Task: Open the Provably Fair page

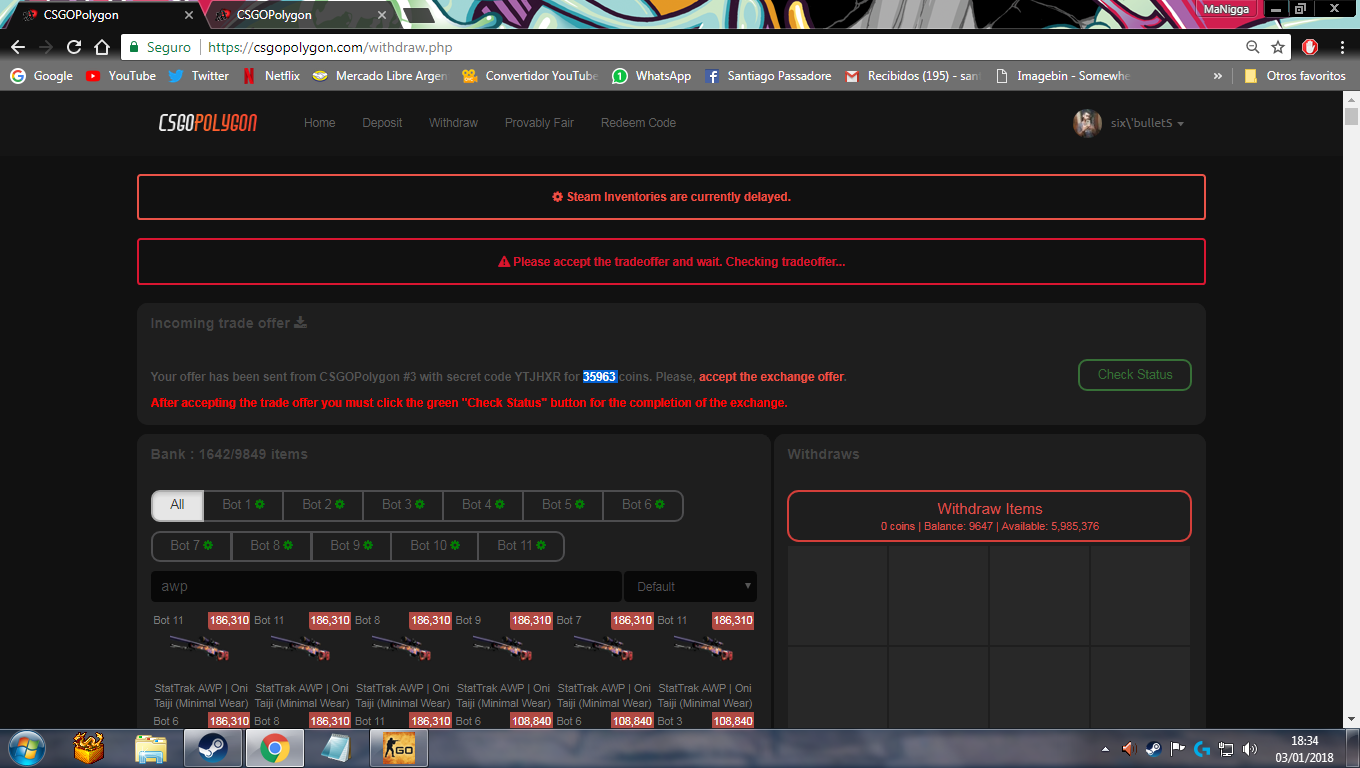Action: point(539,123)
